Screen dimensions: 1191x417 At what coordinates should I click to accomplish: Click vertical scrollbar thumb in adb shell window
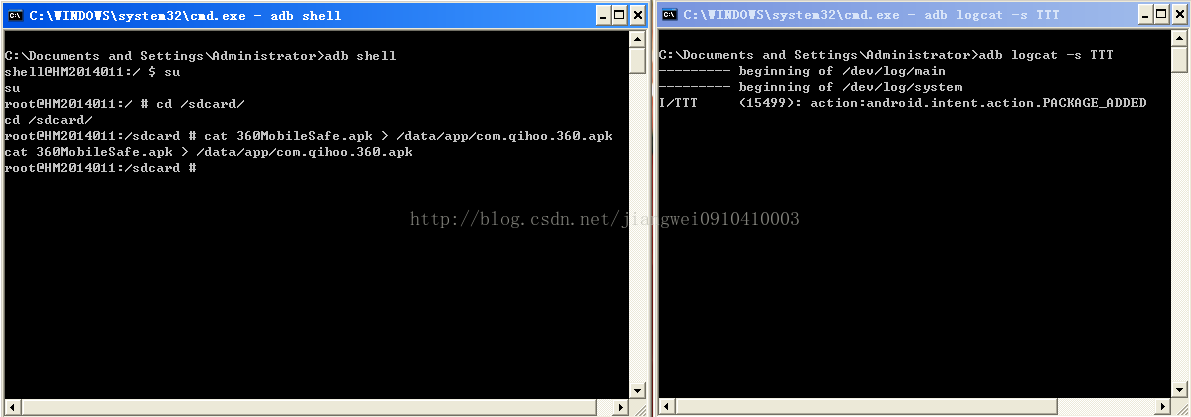[638, 60]
